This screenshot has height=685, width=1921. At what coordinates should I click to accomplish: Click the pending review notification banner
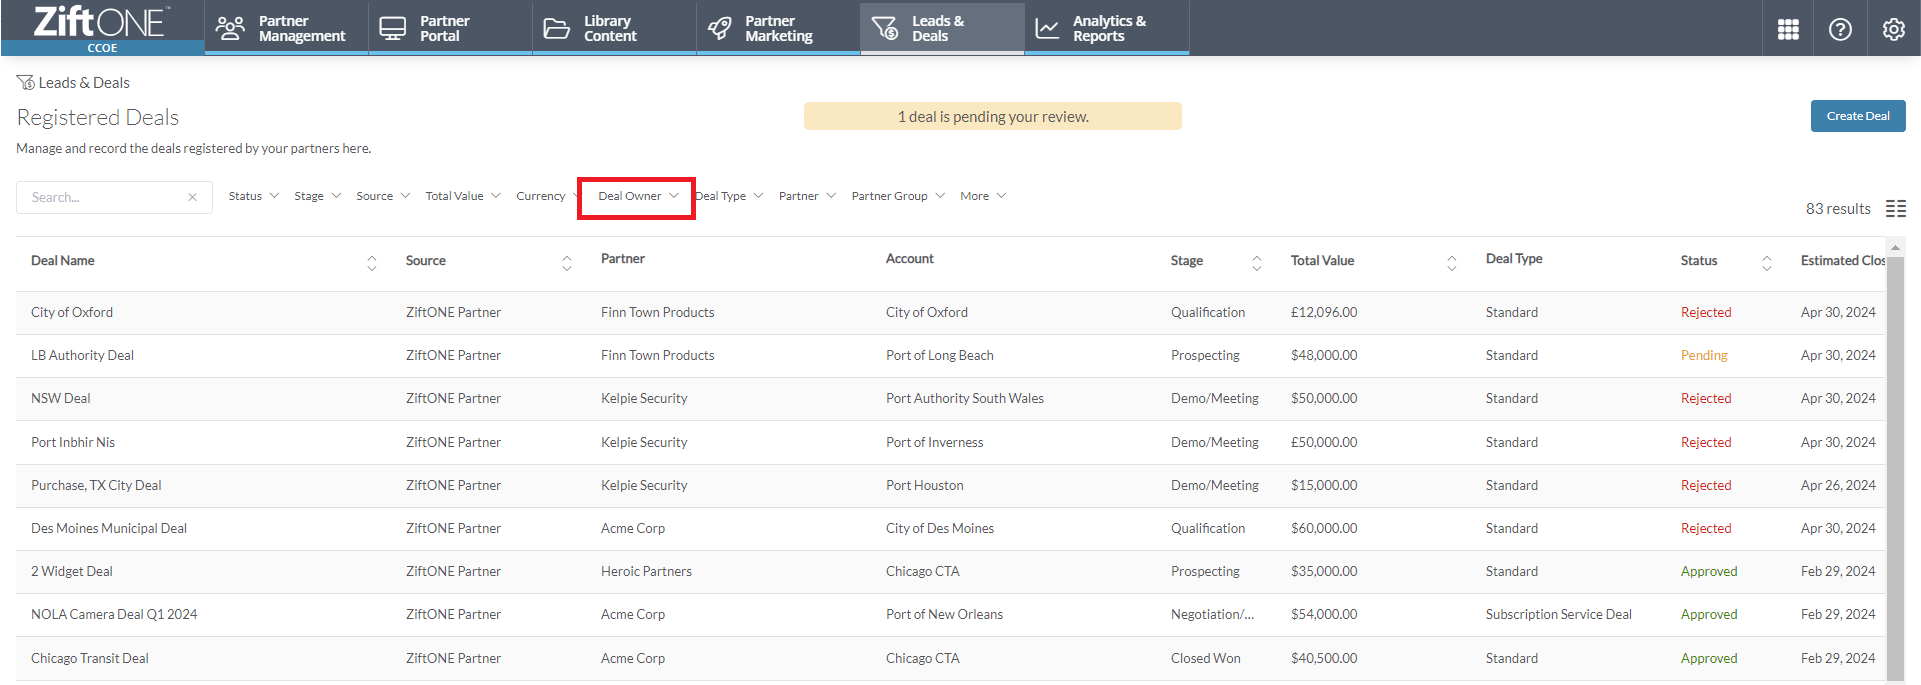[x=993, y=116]
